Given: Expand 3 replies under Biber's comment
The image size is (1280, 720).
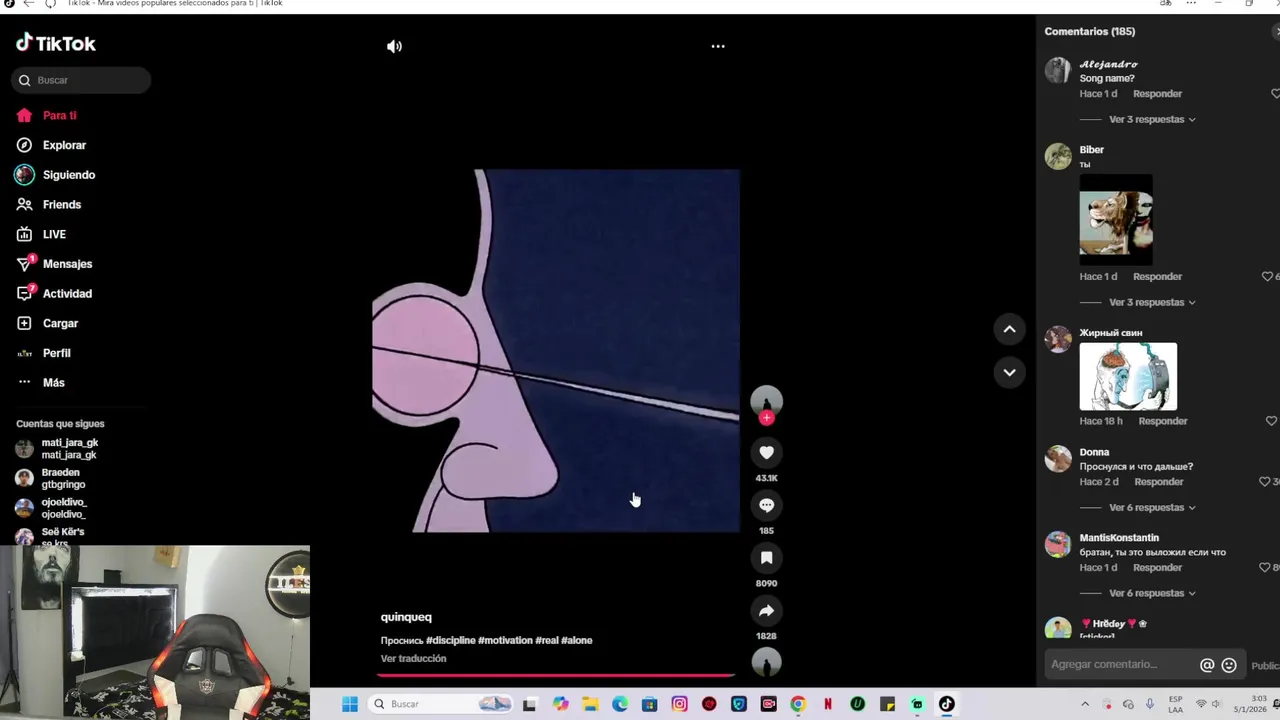Looking at the screenshot, I should pyautogui.click(x=1152, y=302).
